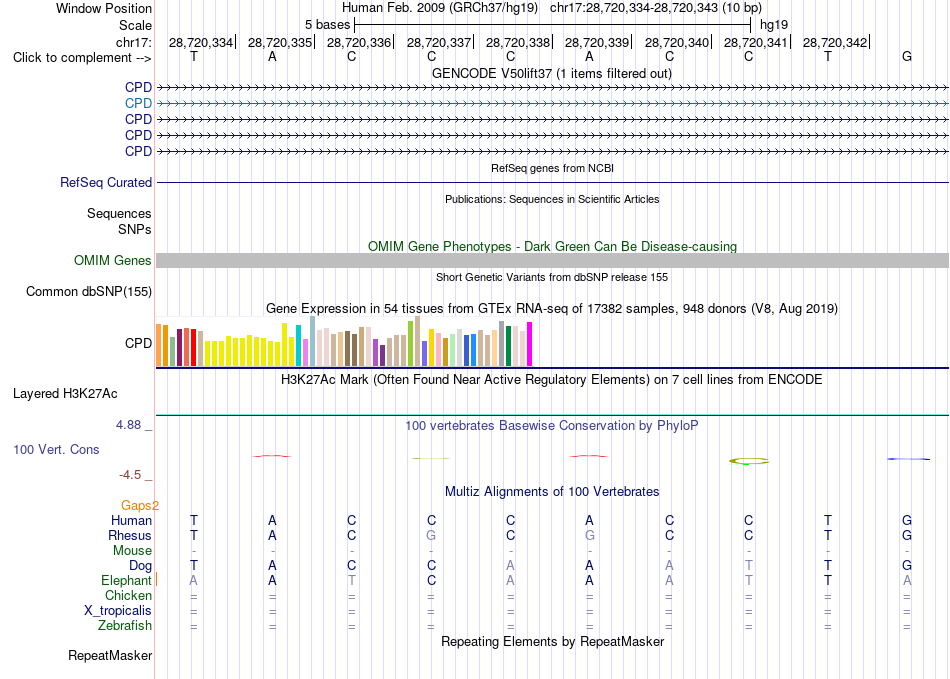Viewport: 950px width, 679px height.
Task: Click the Elephant A base in the first column
Action: 194,580
